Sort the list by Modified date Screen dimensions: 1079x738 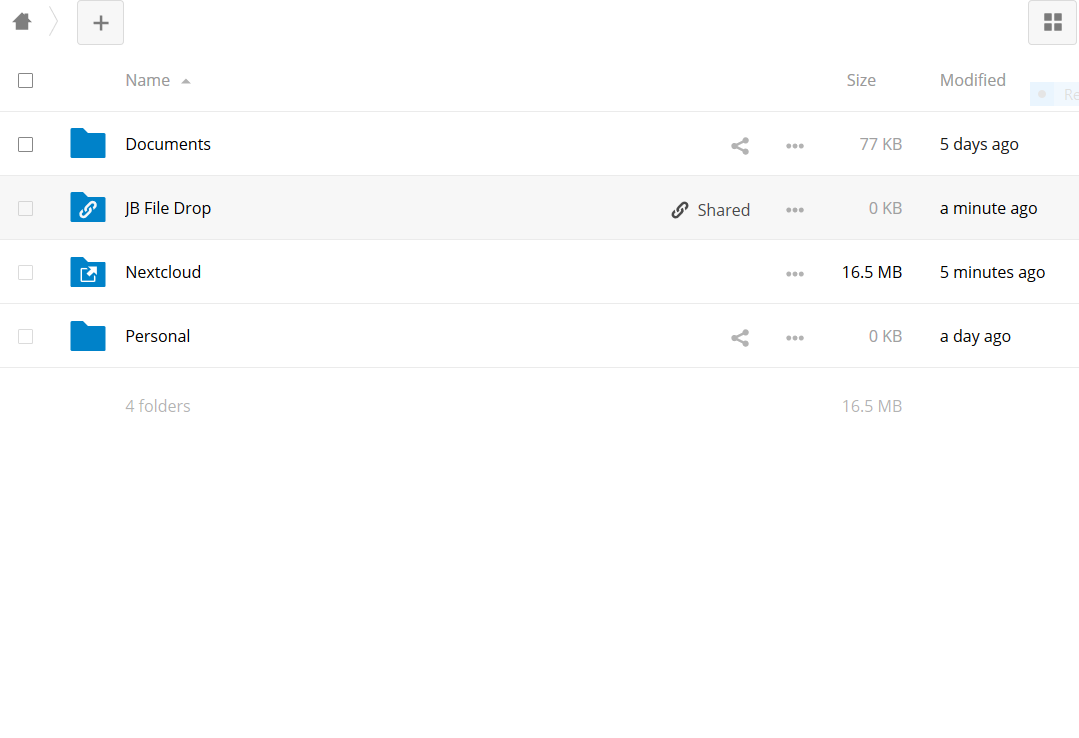pos(972,80)
